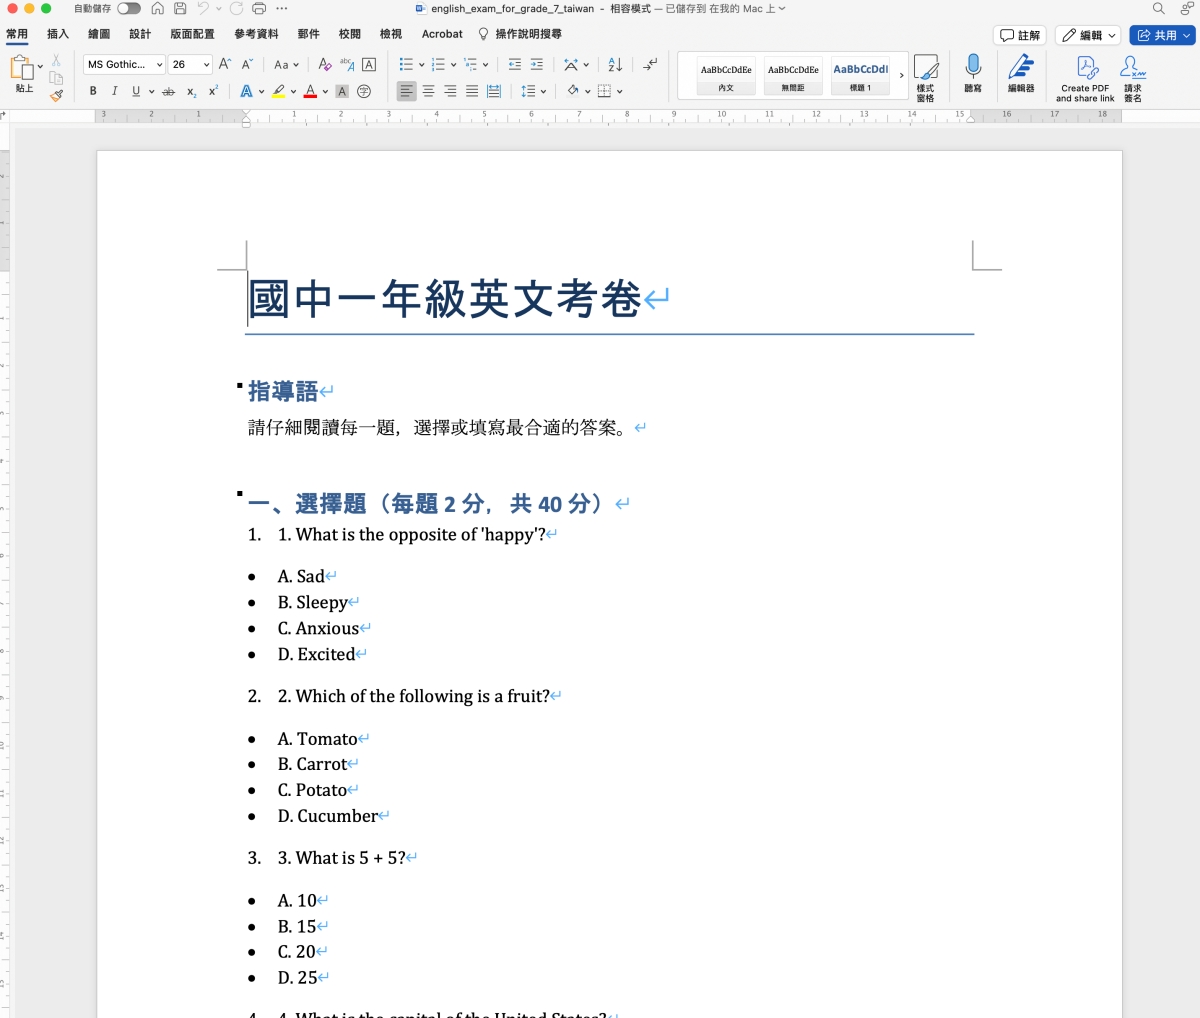Click Create PDF and share link
This screenshot has width=1200, height=1018.
click(x=1085, y=78)
